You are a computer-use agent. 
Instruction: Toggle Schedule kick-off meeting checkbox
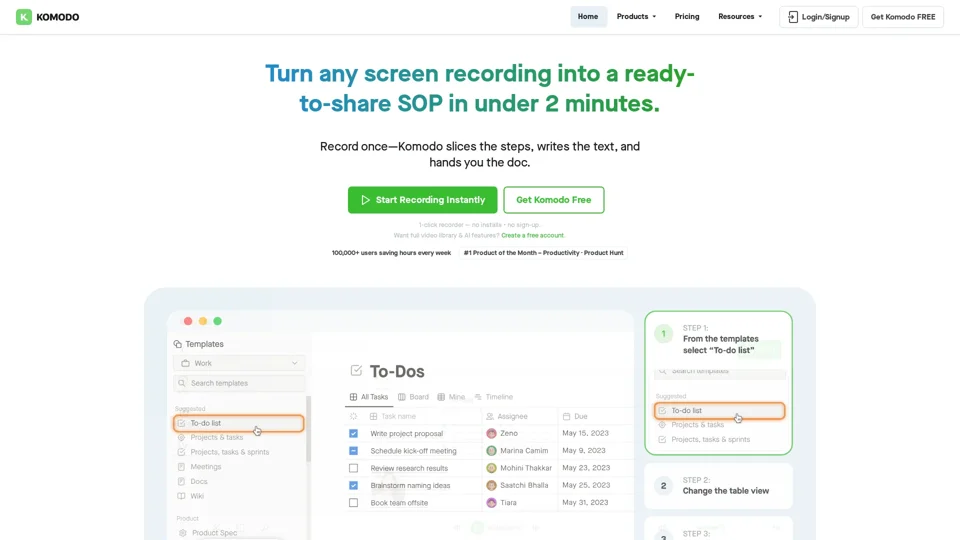[353, 451]
